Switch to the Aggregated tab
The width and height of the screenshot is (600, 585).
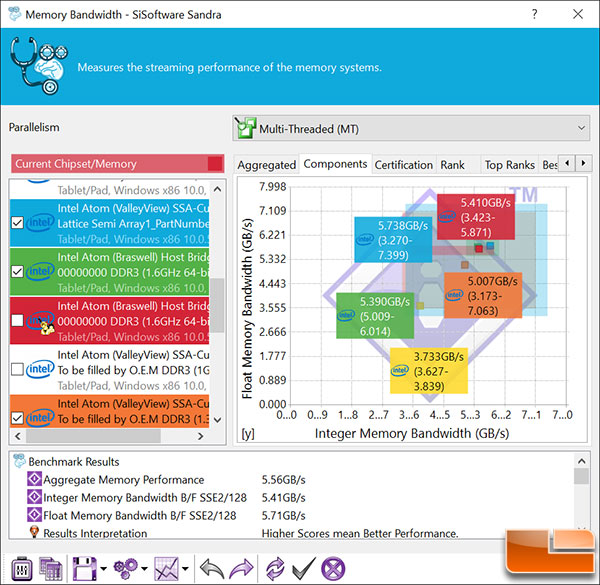point(266,165)
